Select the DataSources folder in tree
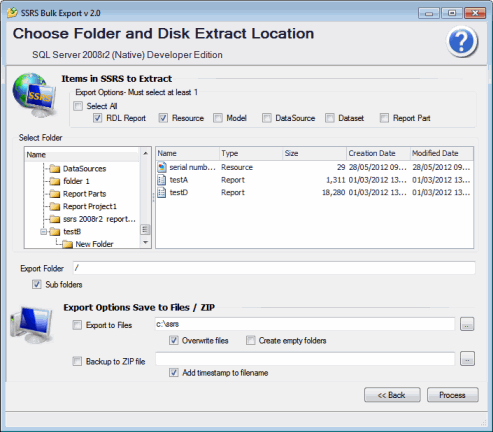This screenshot has width=493, height=432. click(x=85, y=169)
